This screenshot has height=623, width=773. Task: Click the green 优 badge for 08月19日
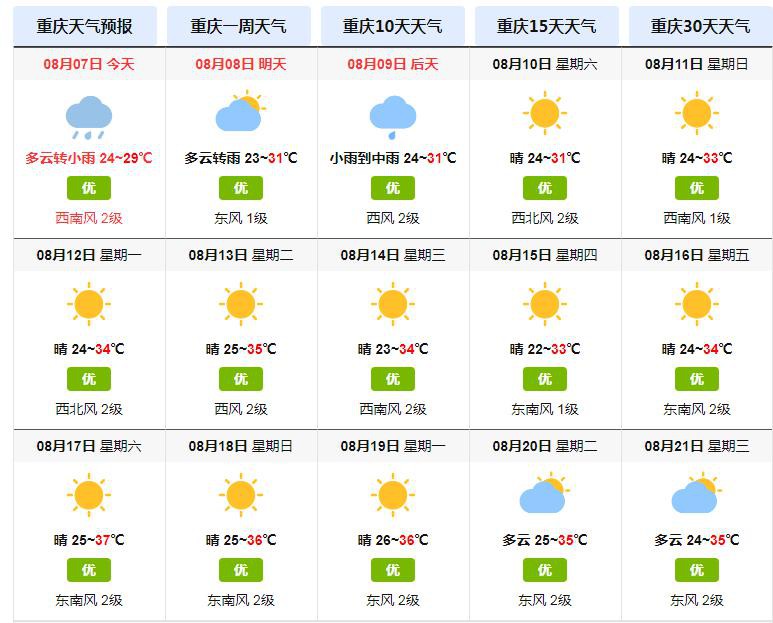(x=393, y=570)
